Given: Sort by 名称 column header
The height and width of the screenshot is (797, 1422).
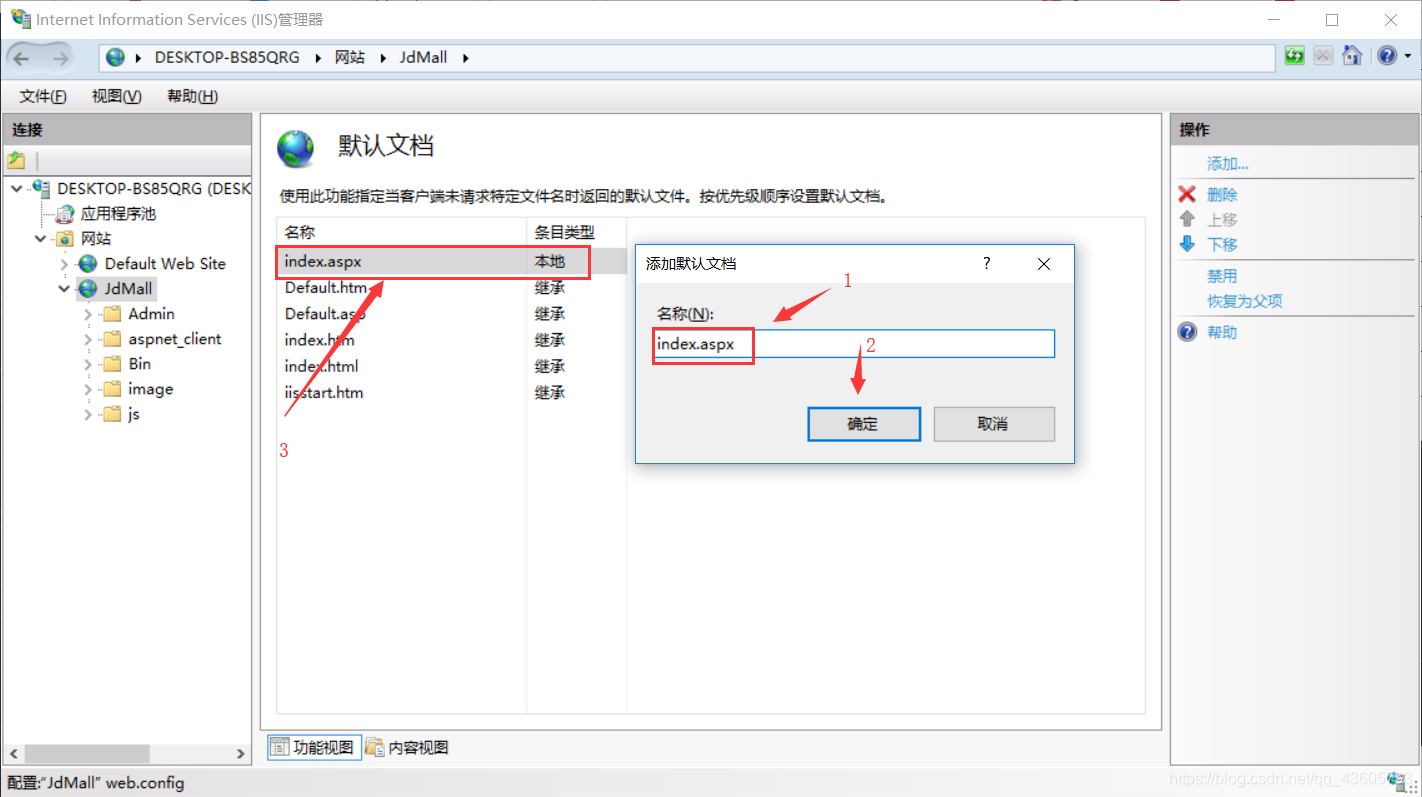Looking at the screenshot, I should 402,232.
